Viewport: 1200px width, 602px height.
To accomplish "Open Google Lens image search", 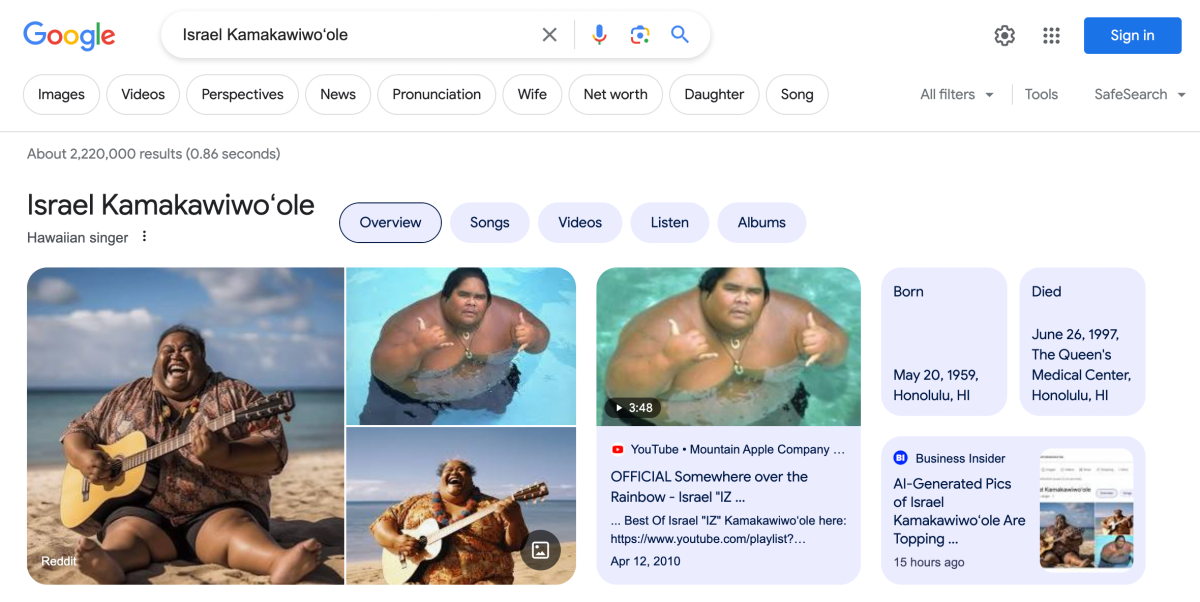I will tap(640, 35).
